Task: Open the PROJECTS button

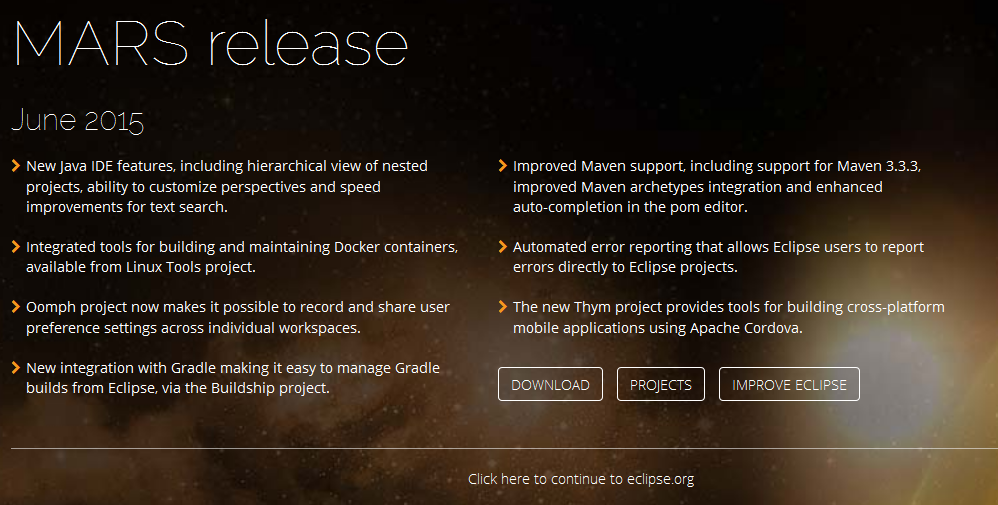Action: pos(661,384)
